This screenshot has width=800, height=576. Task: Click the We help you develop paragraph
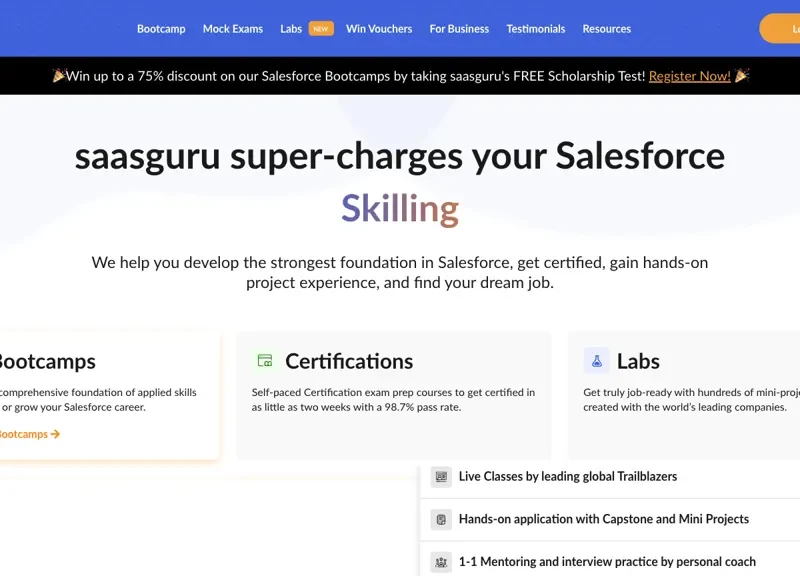(399, 272)
